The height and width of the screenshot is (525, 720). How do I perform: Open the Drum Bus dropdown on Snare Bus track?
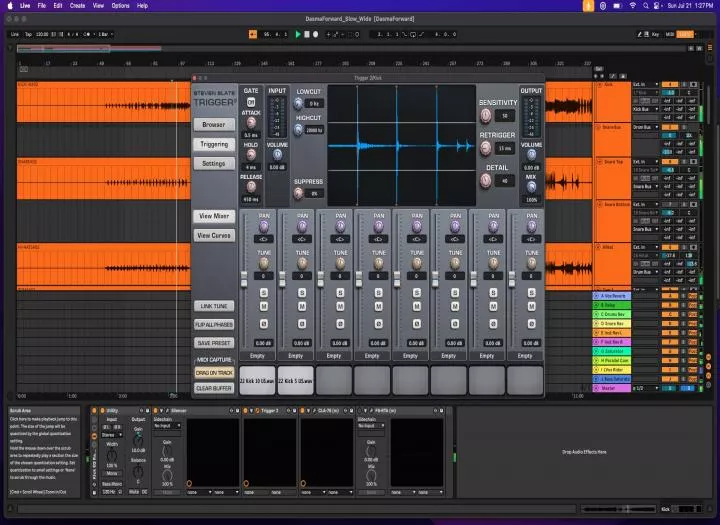point(646,127)
